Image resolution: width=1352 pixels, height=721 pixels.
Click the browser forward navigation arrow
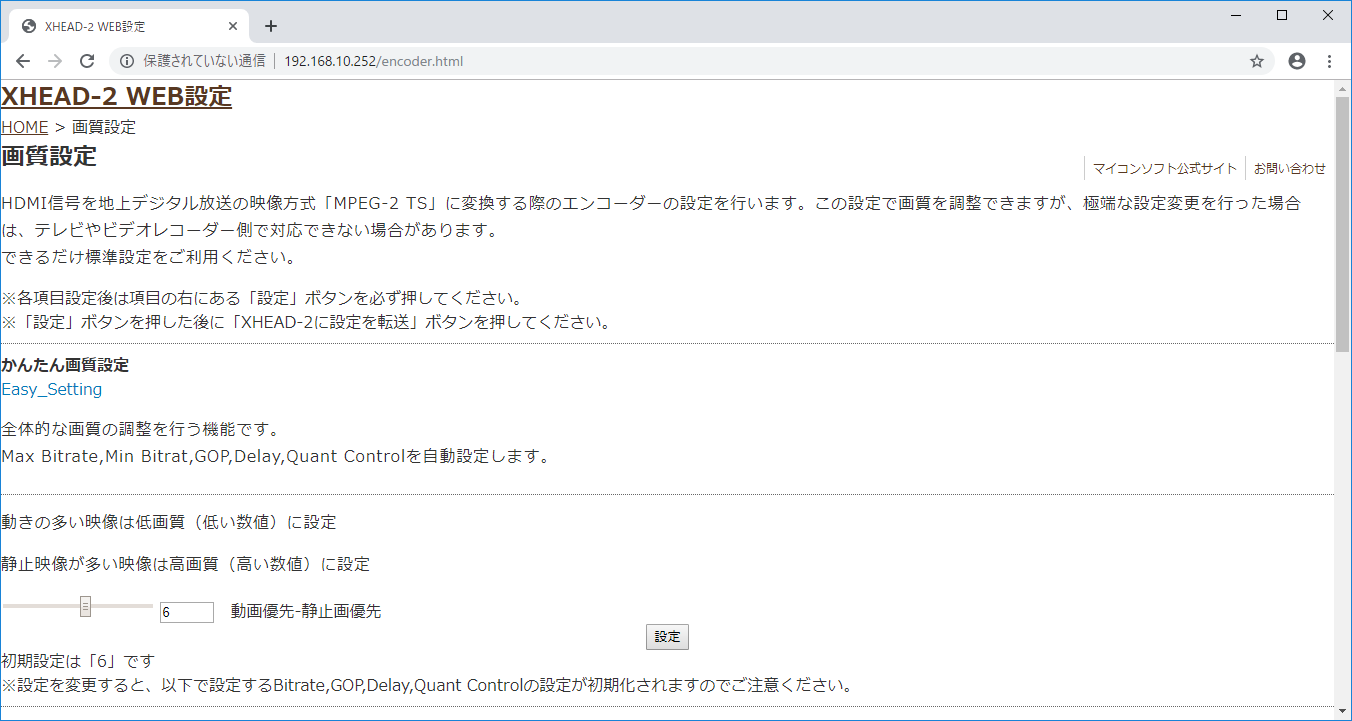55,60
